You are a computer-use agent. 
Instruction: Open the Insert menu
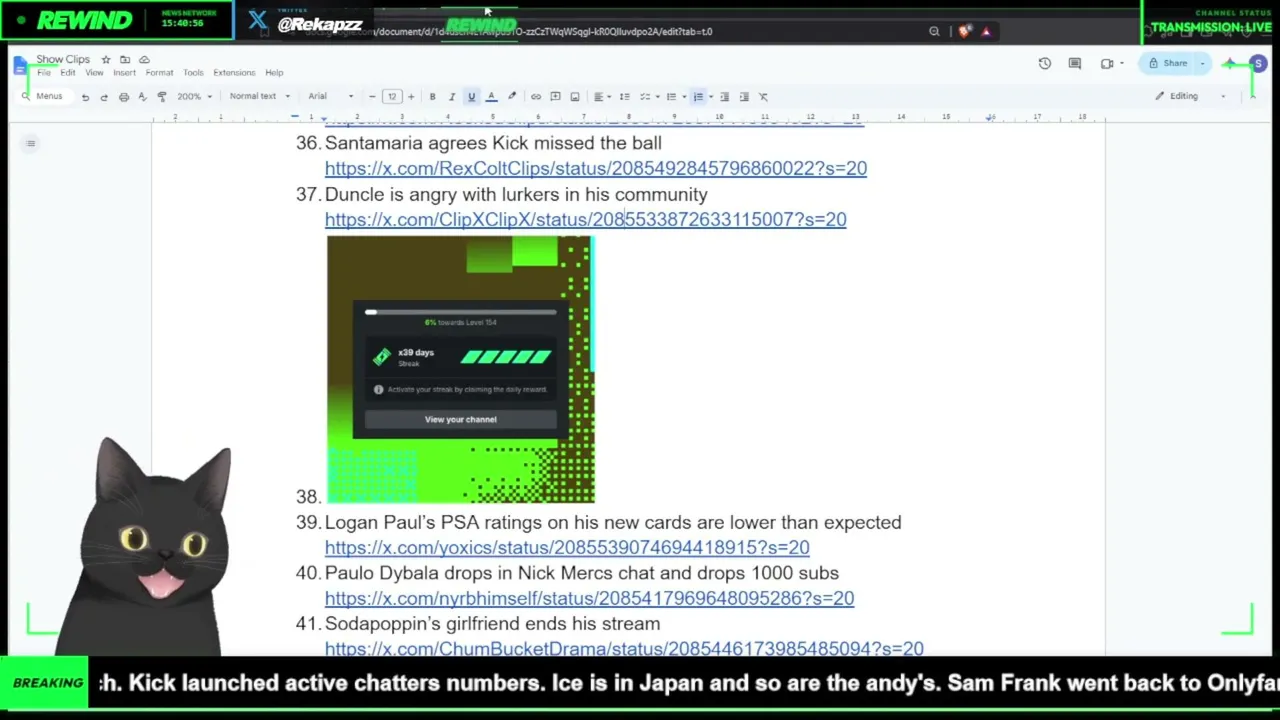tap(124, 73)
